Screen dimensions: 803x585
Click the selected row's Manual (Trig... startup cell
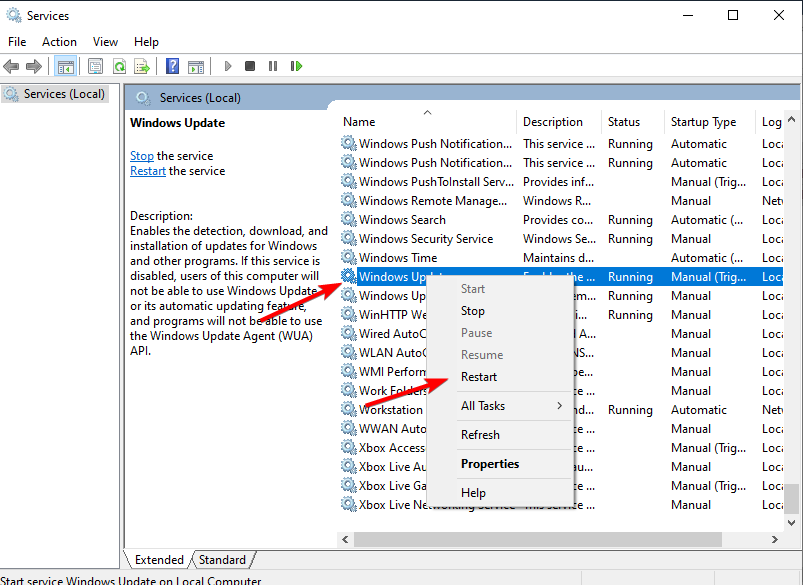[708, 277]
